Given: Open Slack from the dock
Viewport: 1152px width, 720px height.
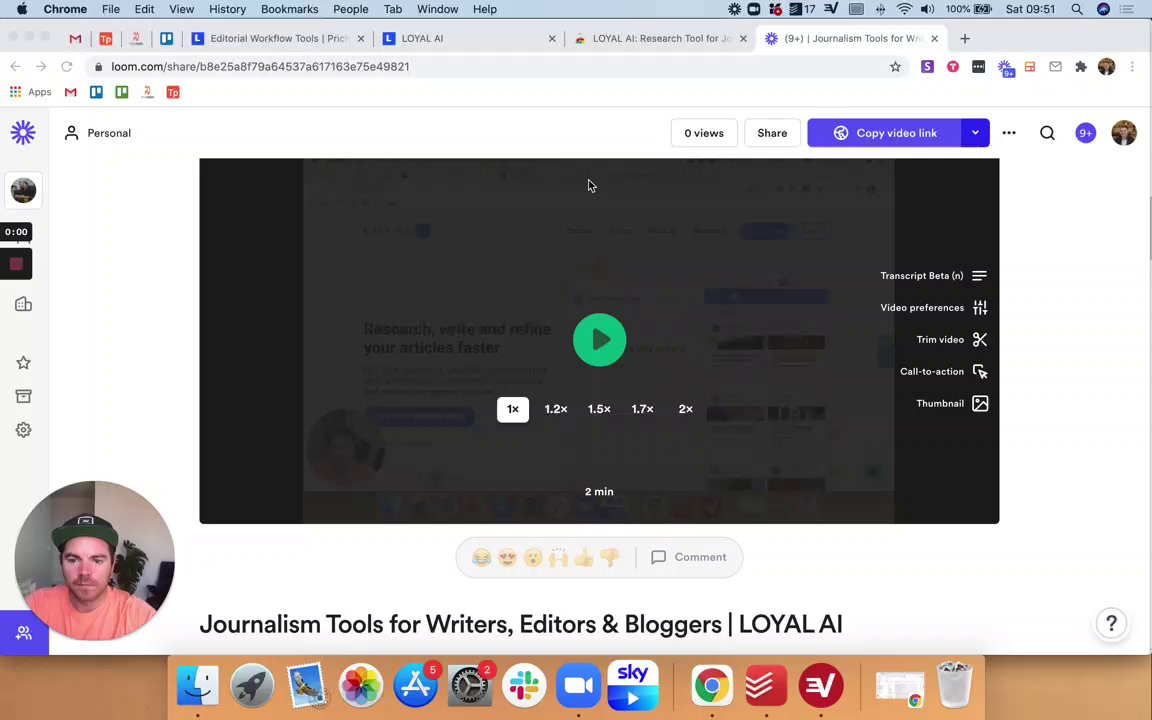Looking at the screenshot, I should [524, 685].
